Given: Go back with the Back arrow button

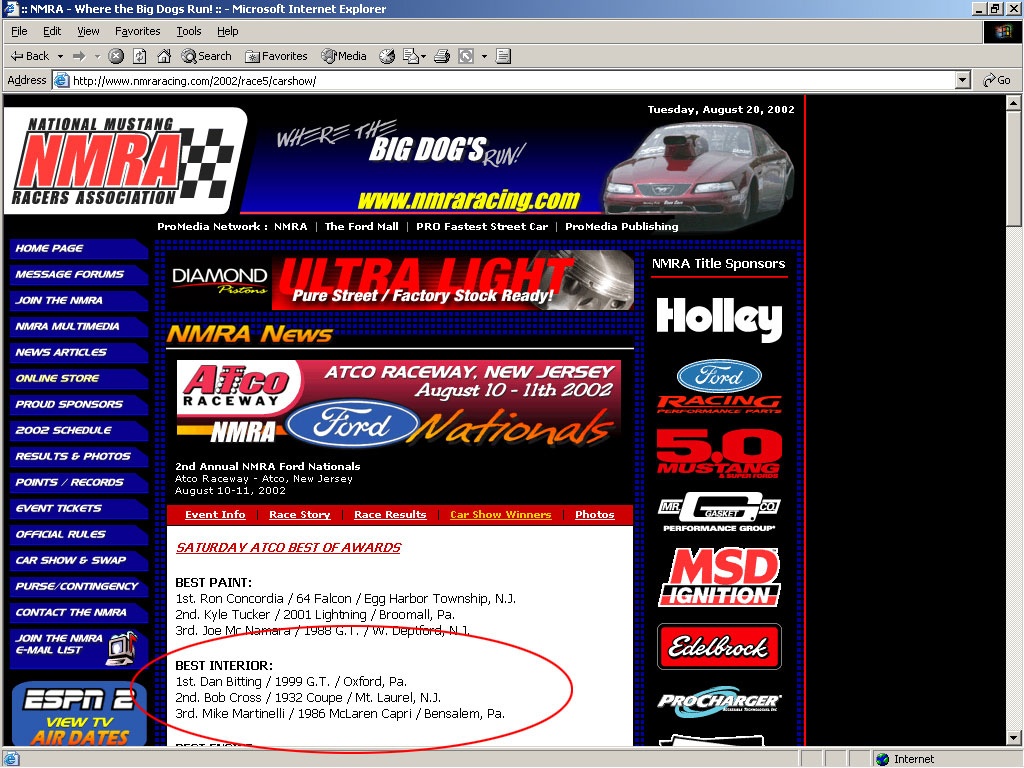Looking at the screenshot, I should click(x=29, y=56).
